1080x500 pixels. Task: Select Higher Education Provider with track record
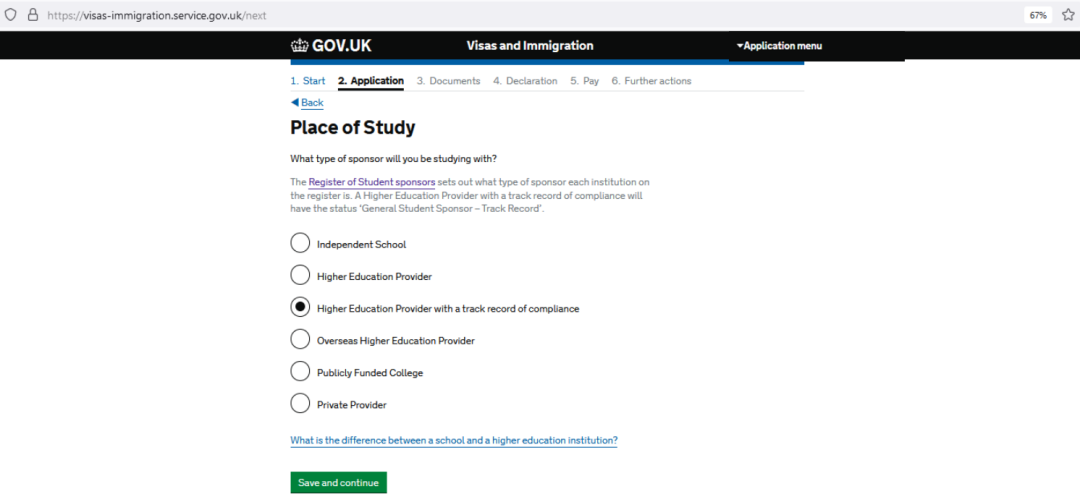click(300, 308)
